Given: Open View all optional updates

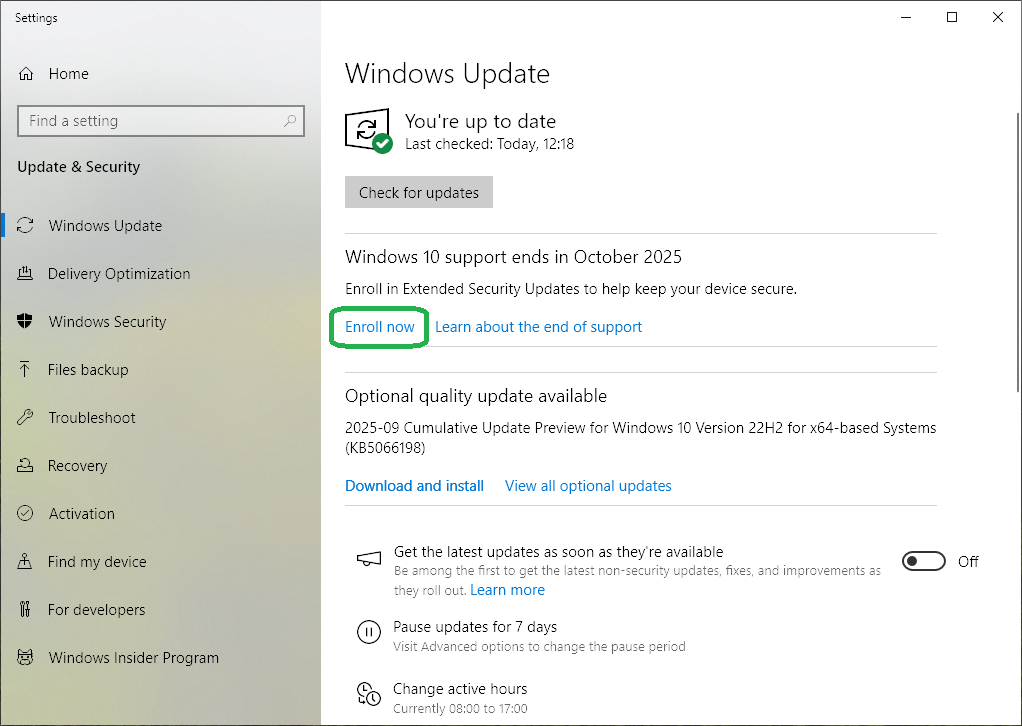Looking at the screenshot, I should pos(588,486).
